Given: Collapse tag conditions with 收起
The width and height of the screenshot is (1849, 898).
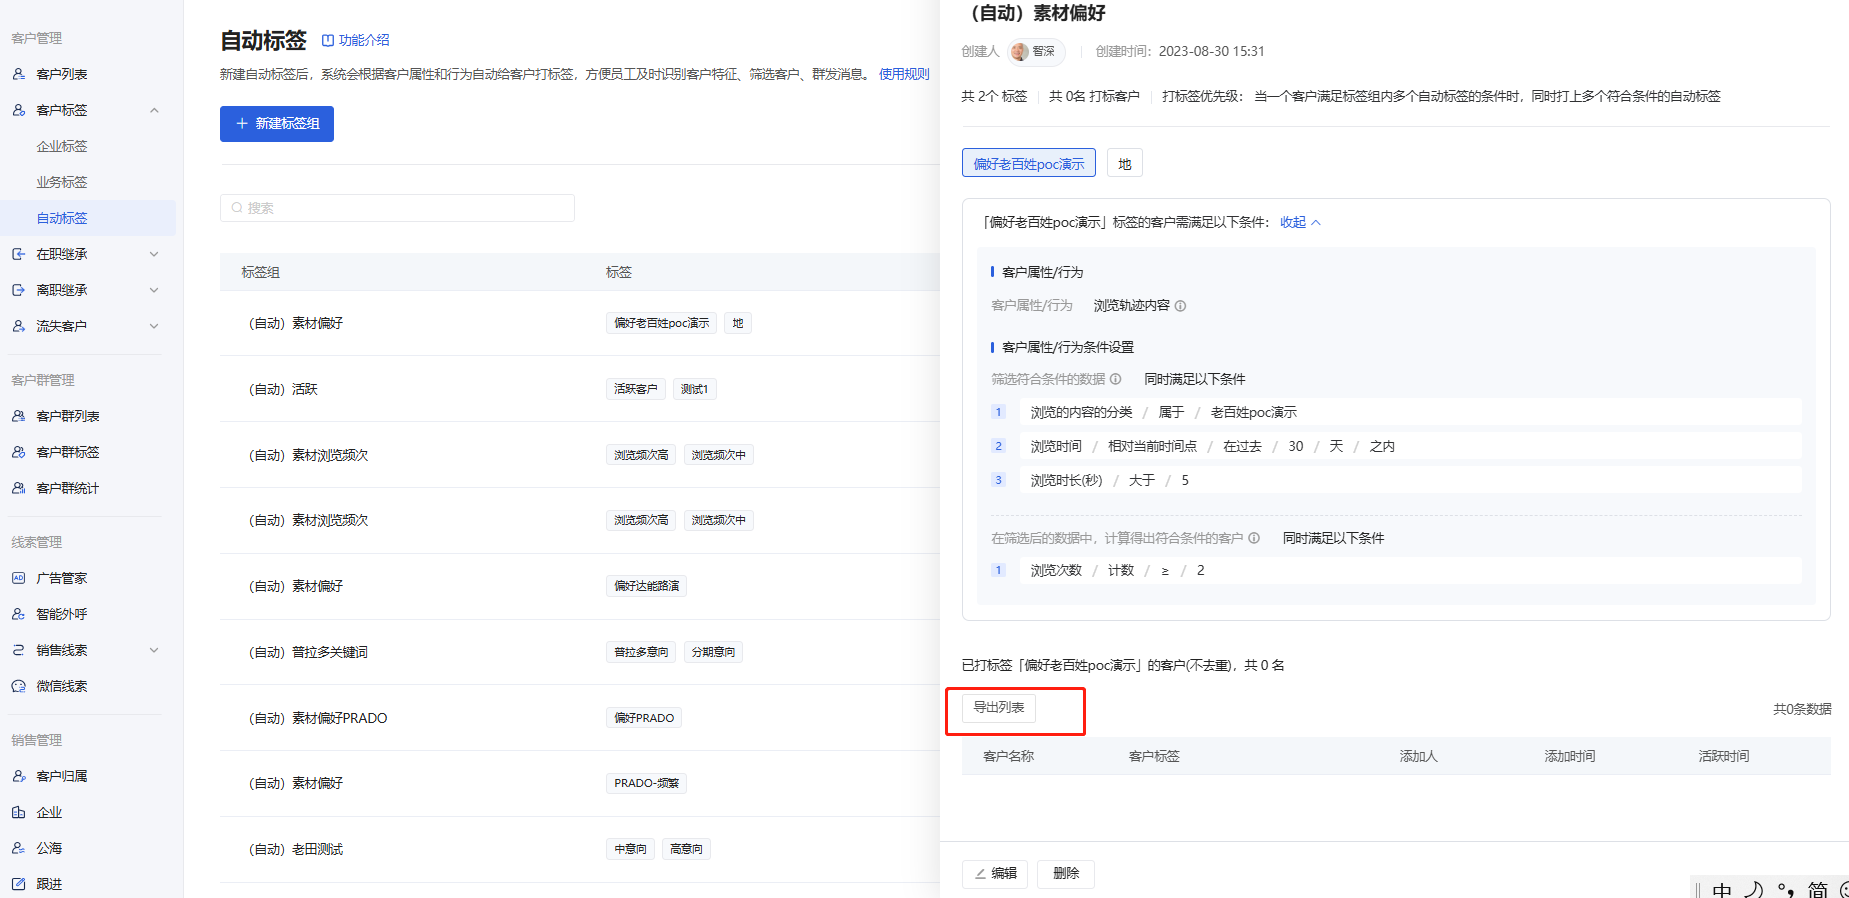Looking at the screenshot, I should (1300, 222).
